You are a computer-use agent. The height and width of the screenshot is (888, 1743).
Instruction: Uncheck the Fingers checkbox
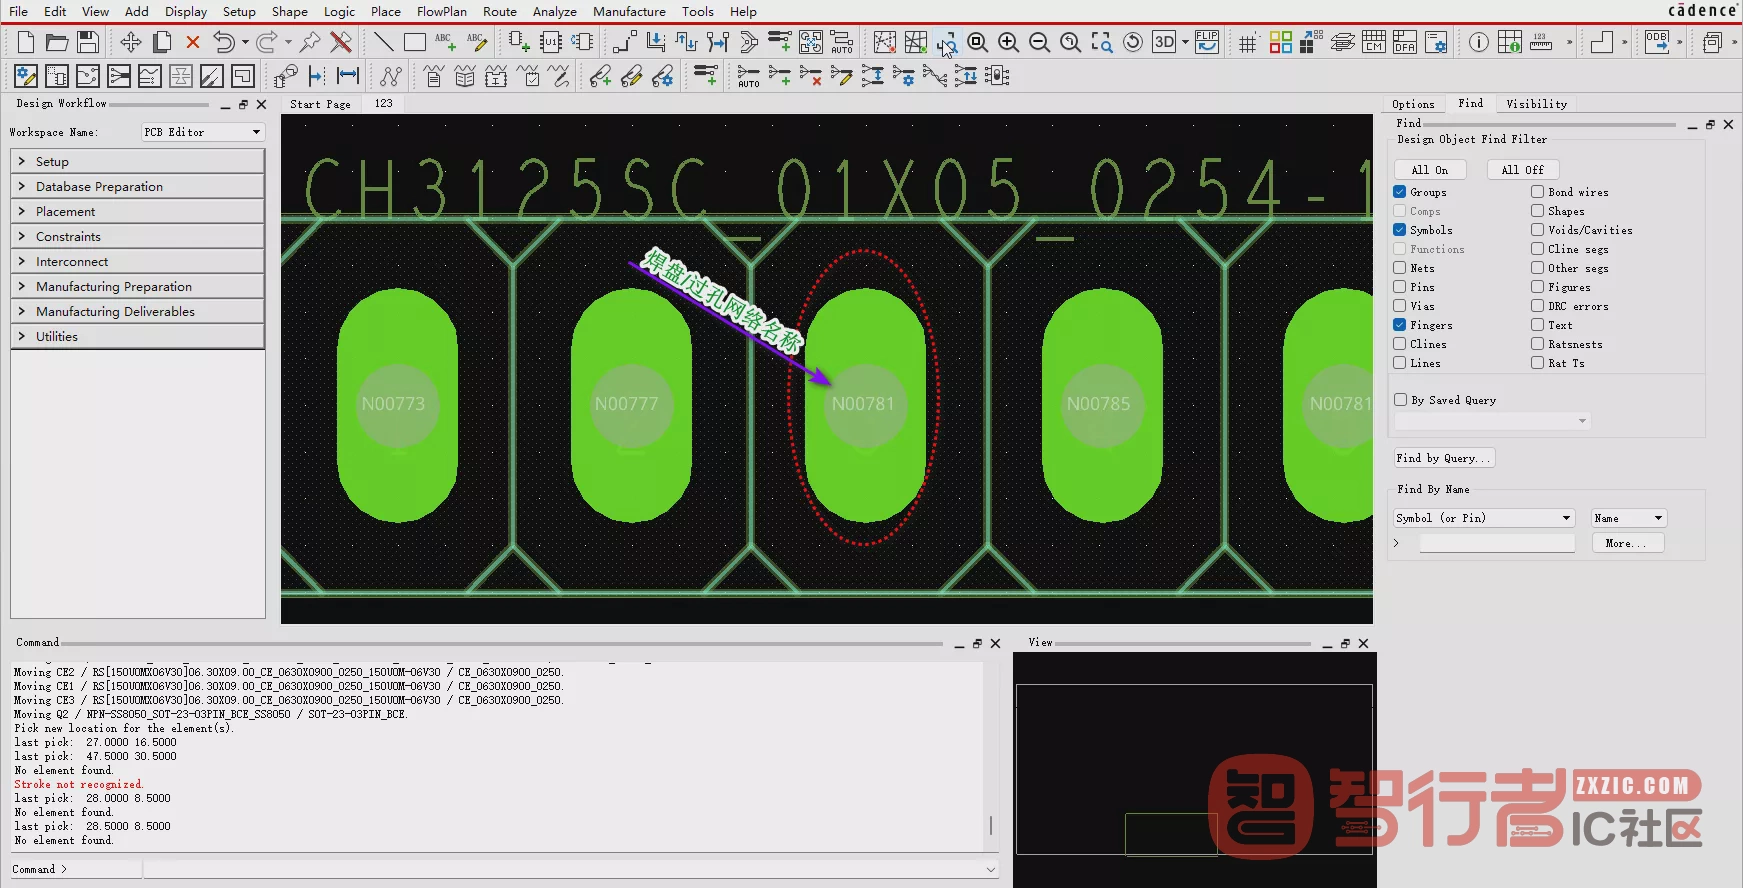[1400, 325]
